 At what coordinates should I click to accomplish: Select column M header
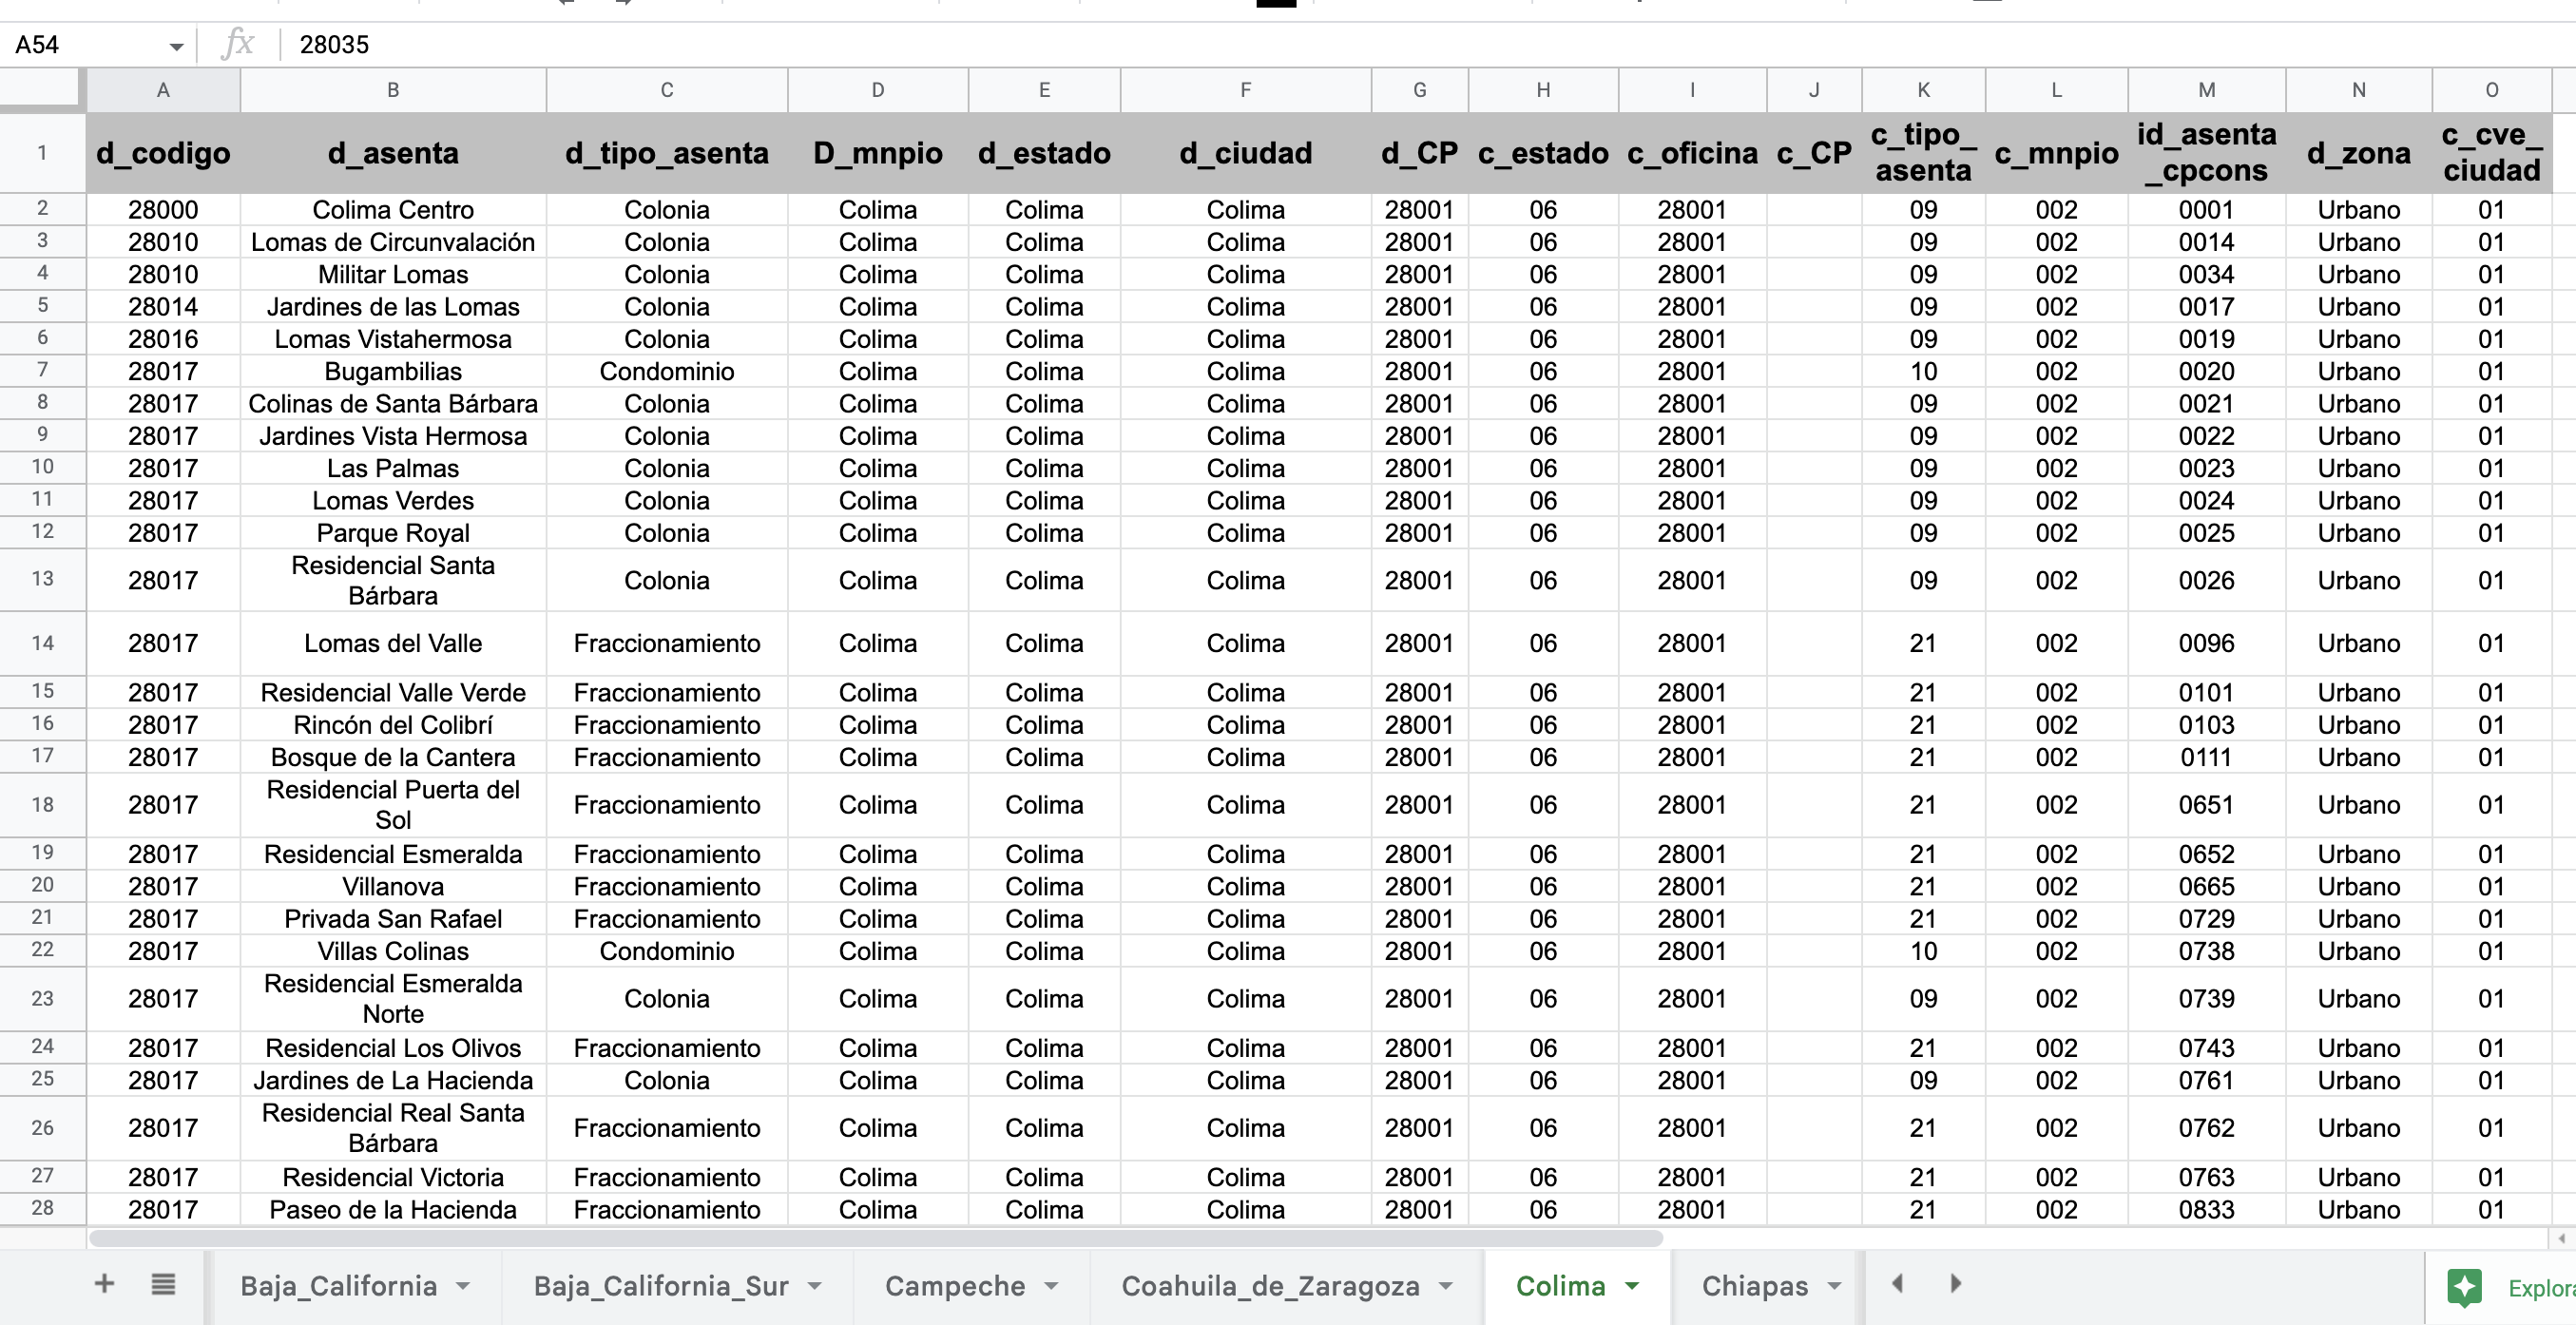pos(2206,90)
